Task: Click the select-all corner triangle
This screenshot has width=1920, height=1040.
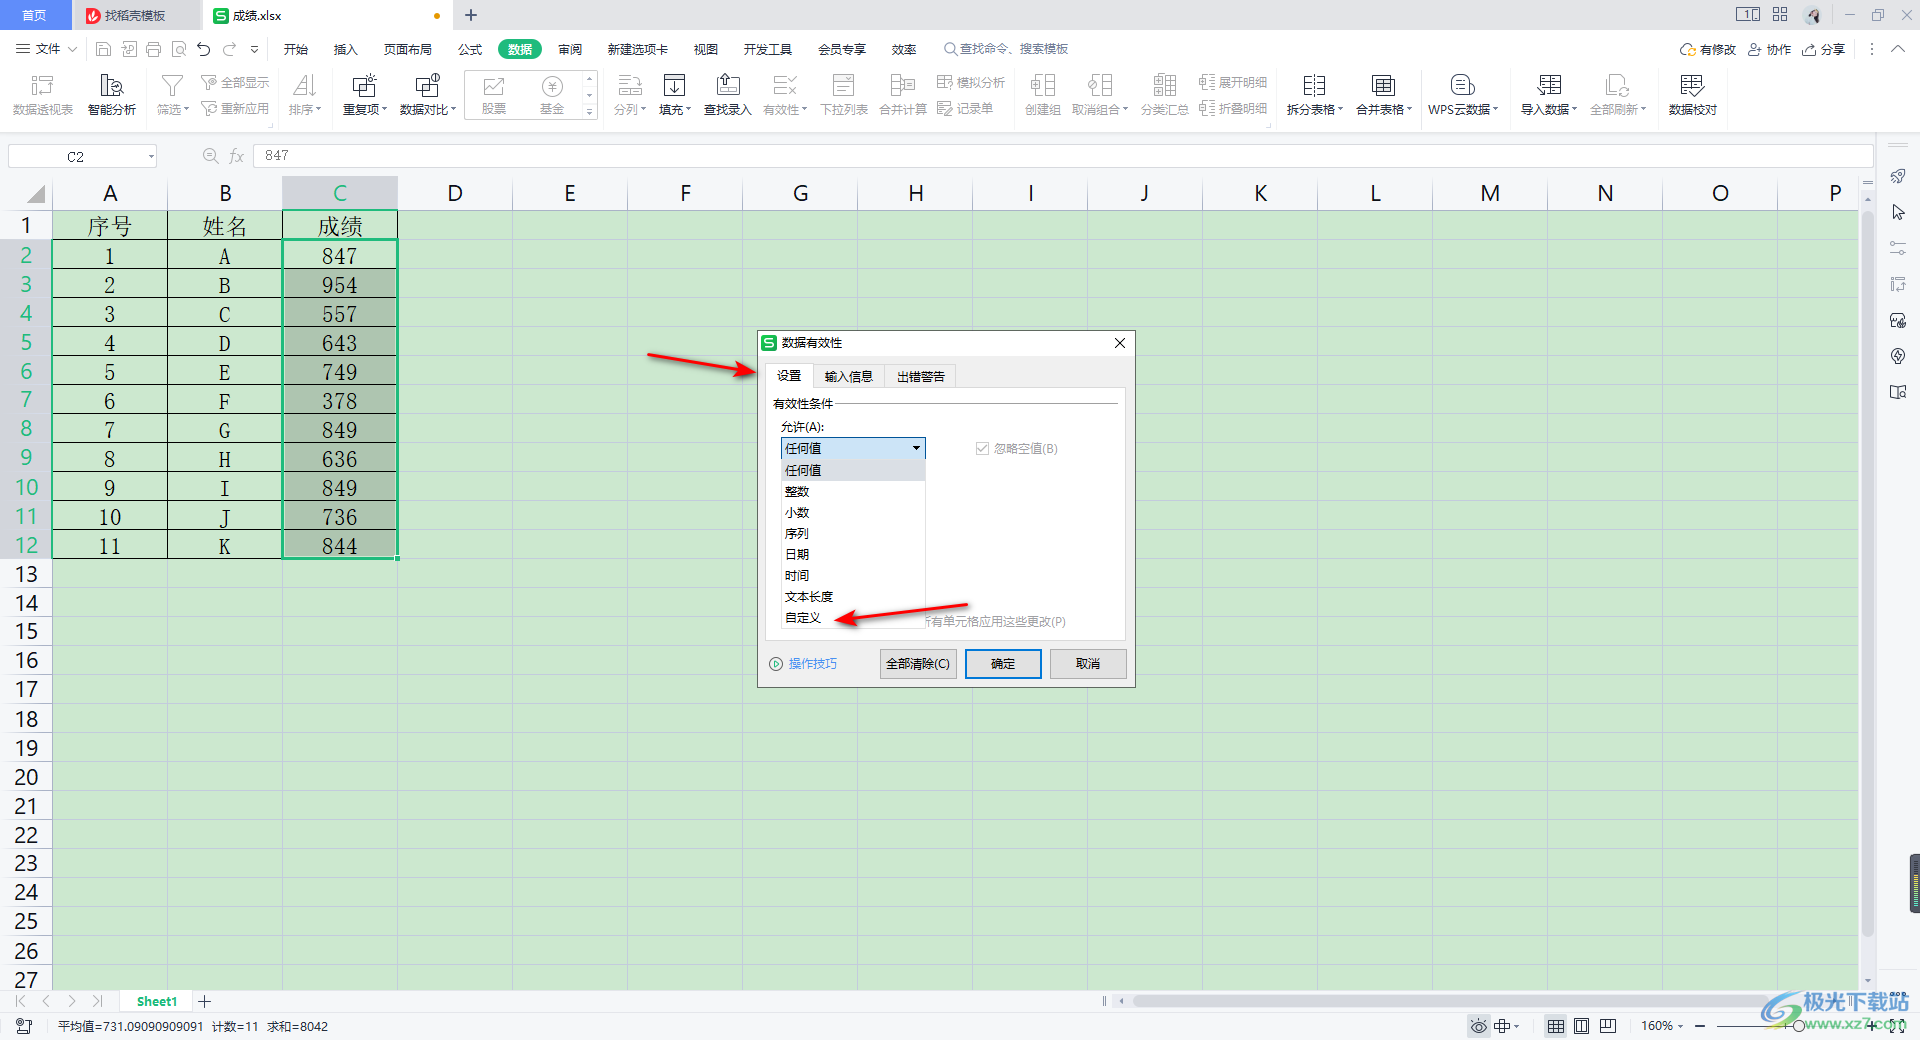Action: pyautogui.click(x=35, y=194)
